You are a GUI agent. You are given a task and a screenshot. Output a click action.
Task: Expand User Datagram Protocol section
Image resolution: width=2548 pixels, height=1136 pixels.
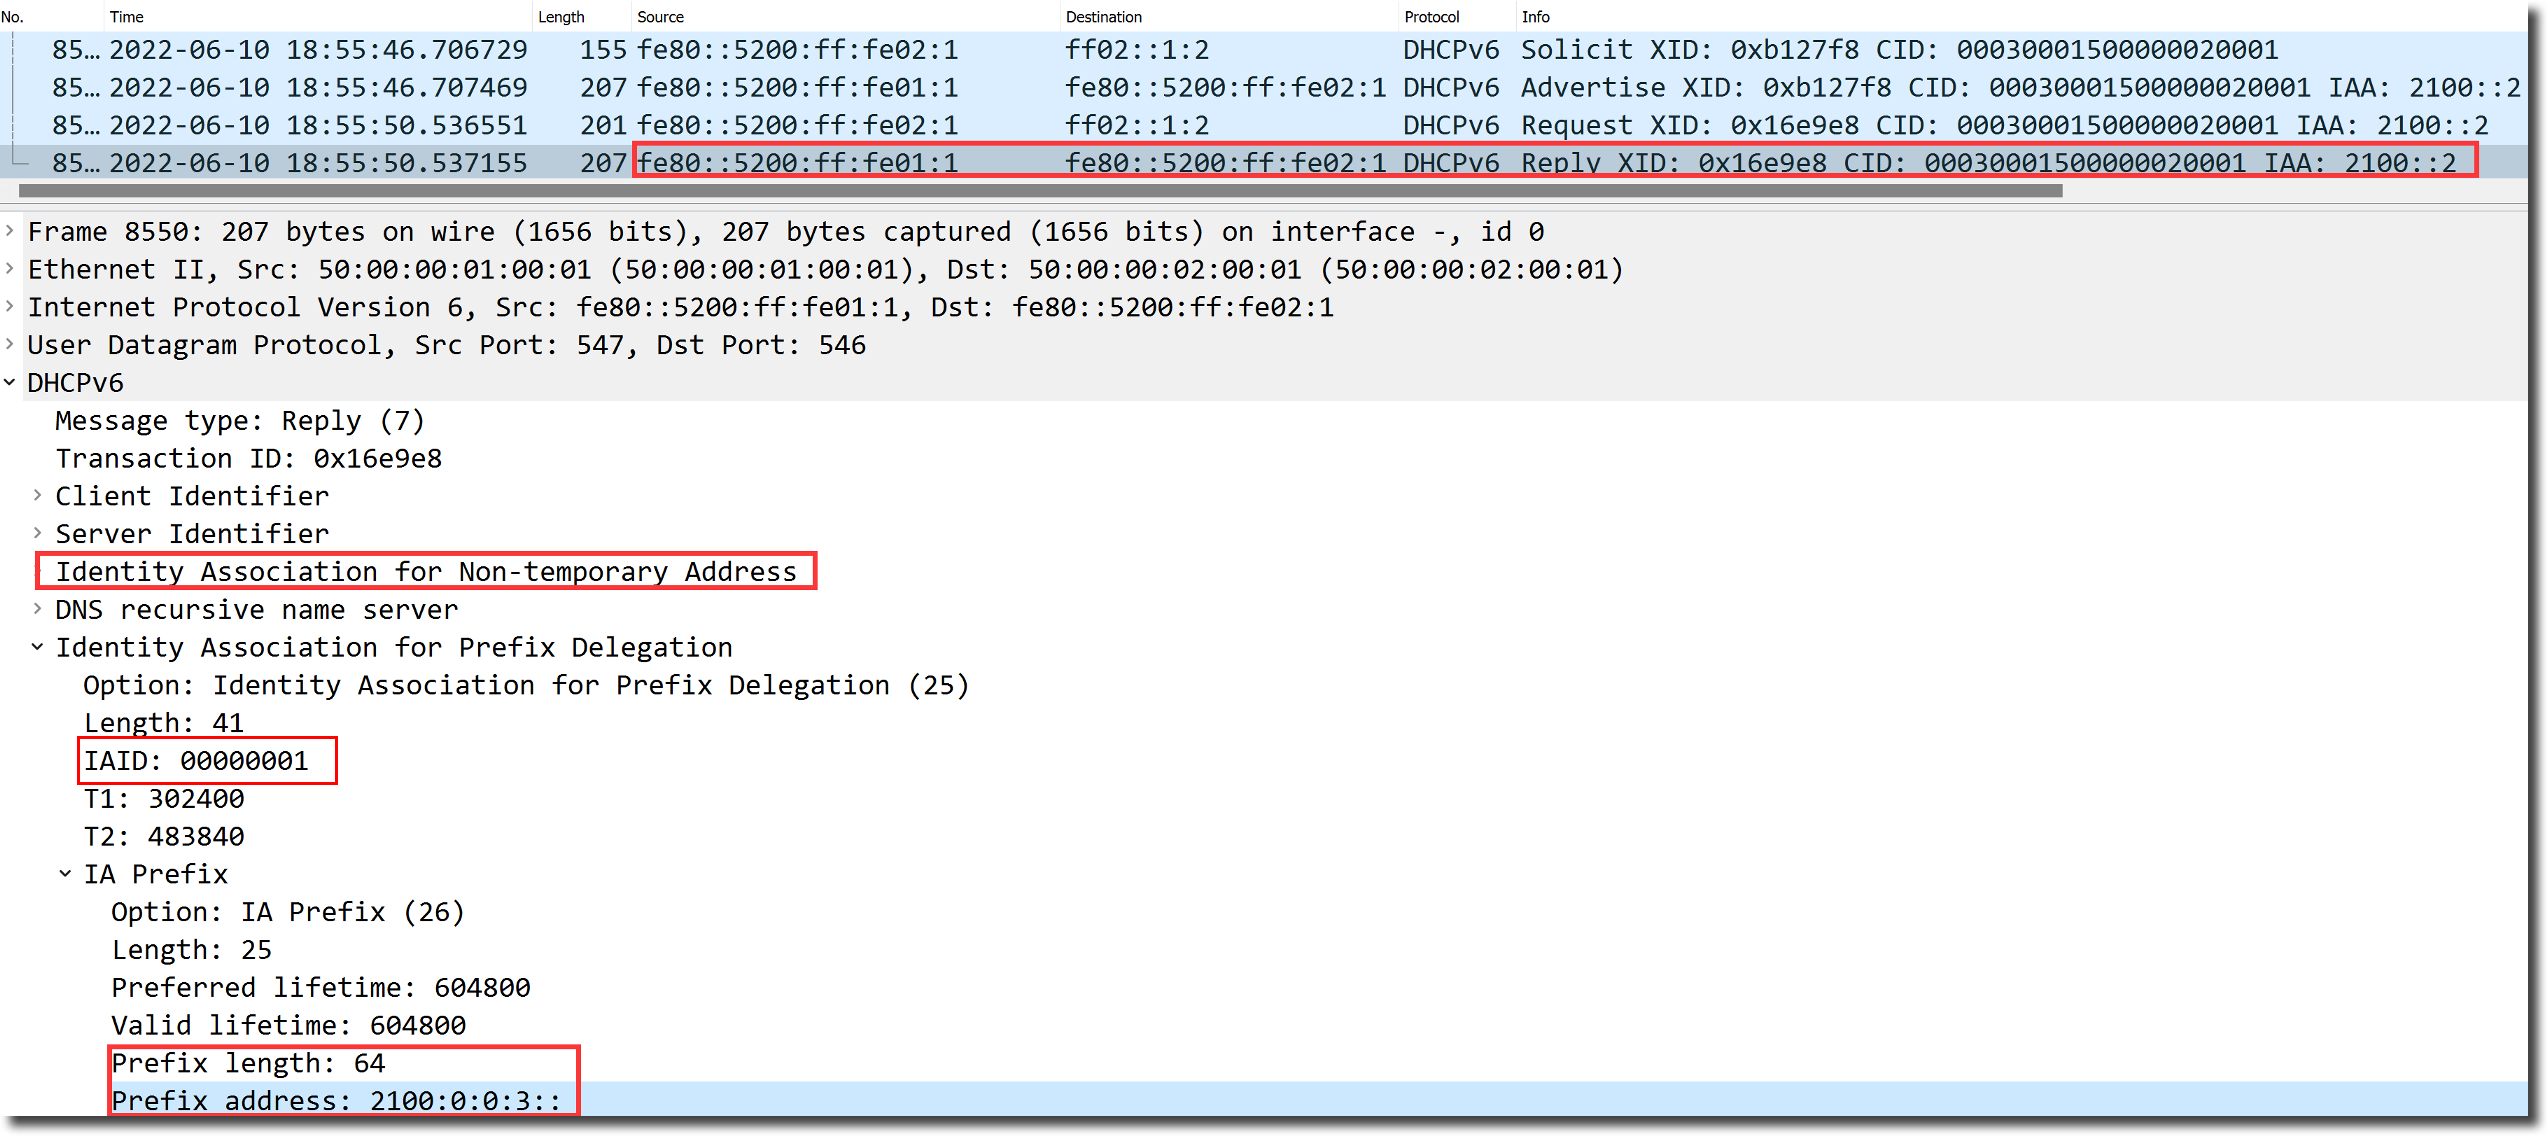click(x=10, y=345)
